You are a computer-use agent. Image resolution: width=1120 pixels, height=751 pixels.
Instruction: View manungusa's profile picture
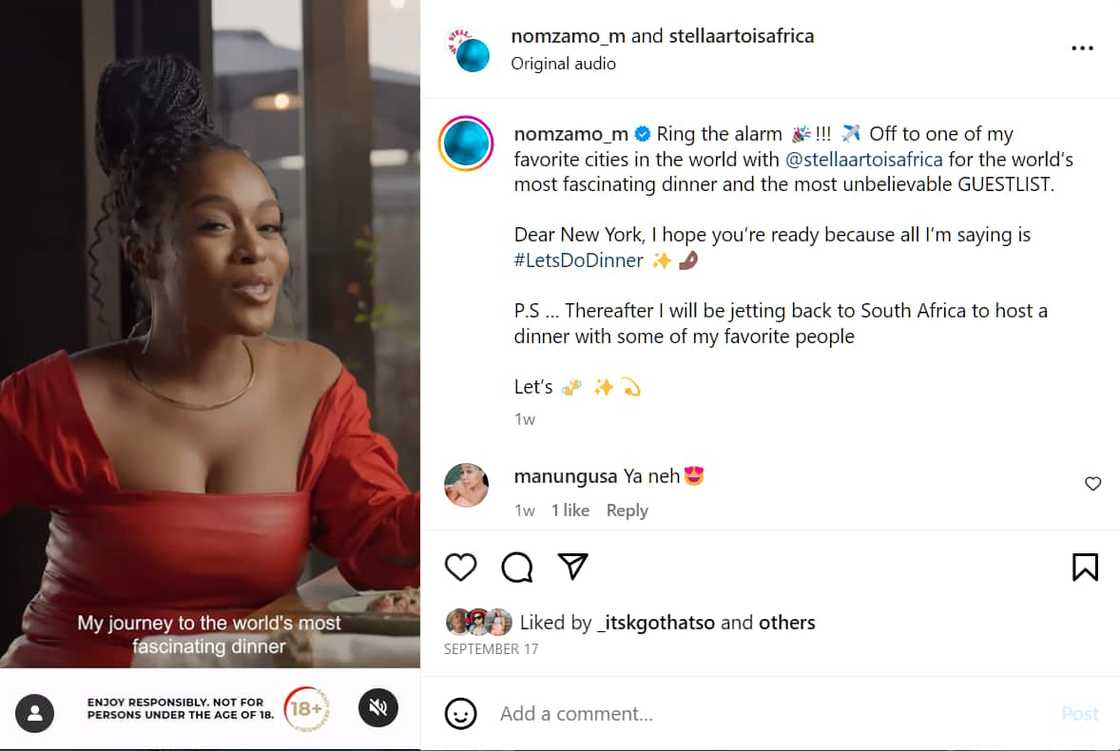pos(466,485)
